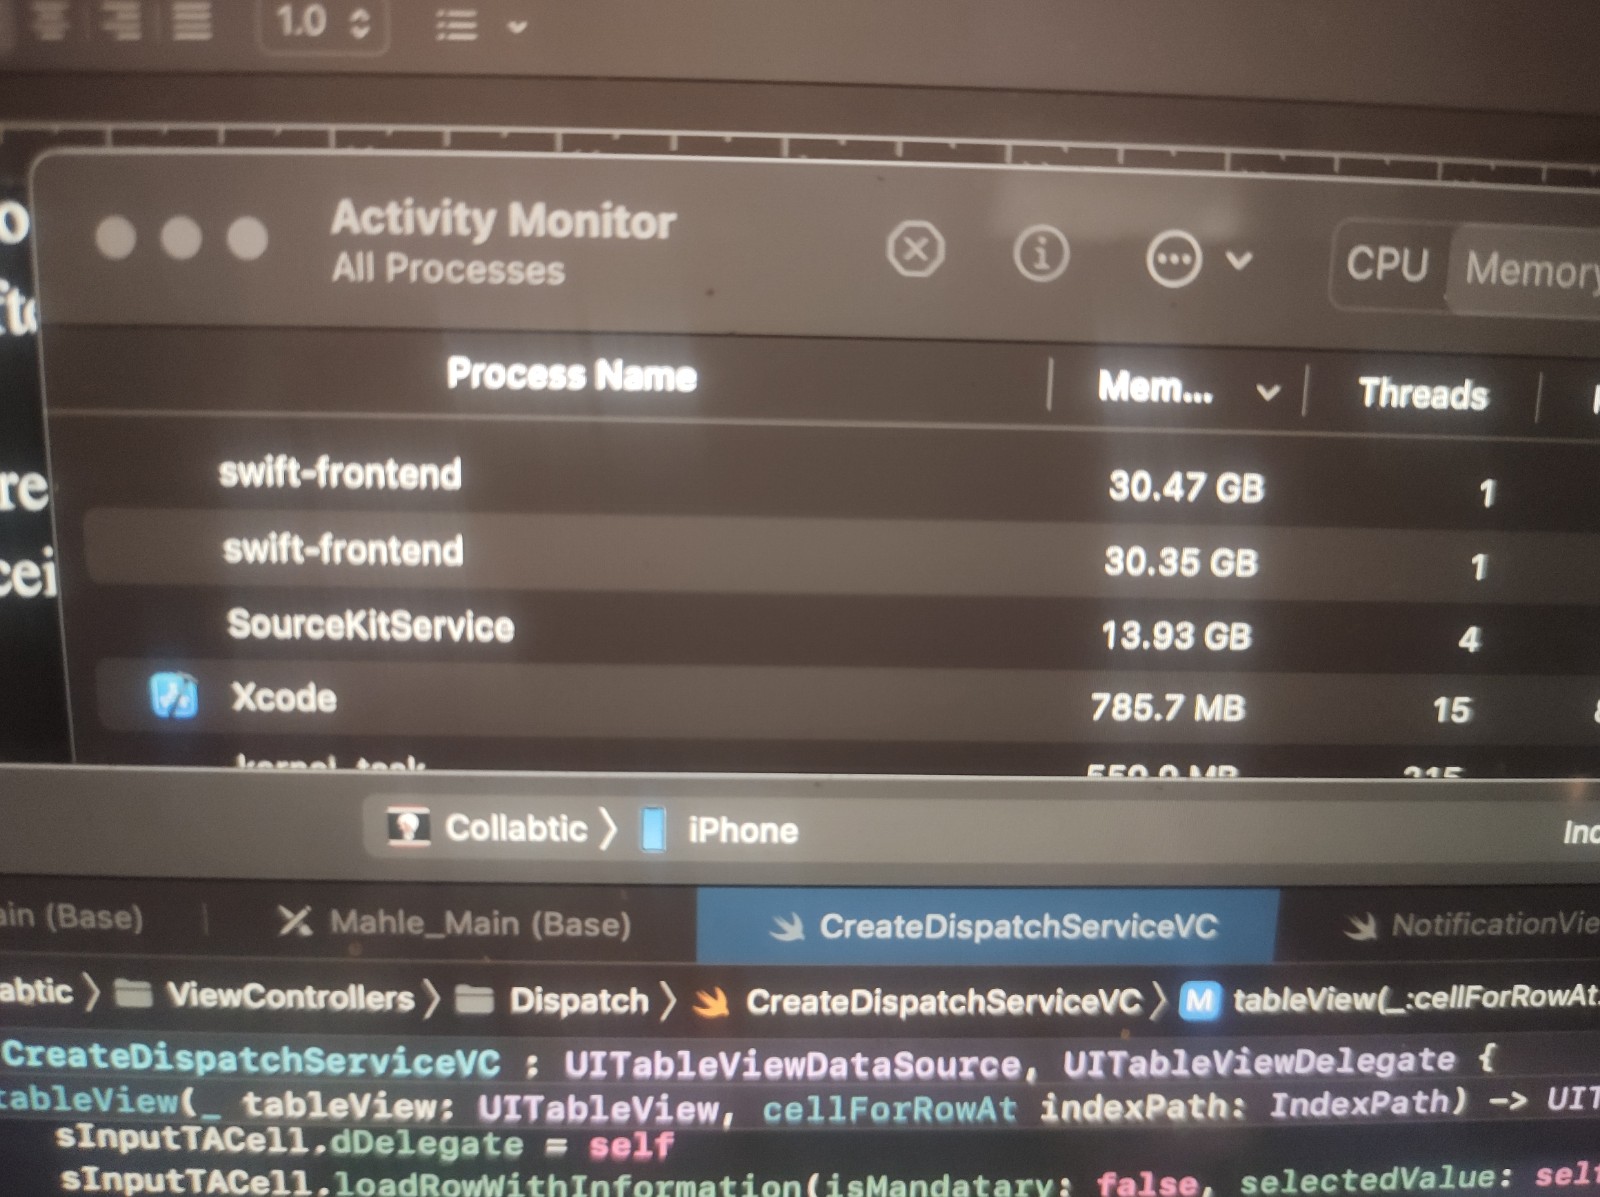Sort by the Process Name column header
Image resolution: width=1600 pixels, height=1197 pixels.
click(571, 374)
